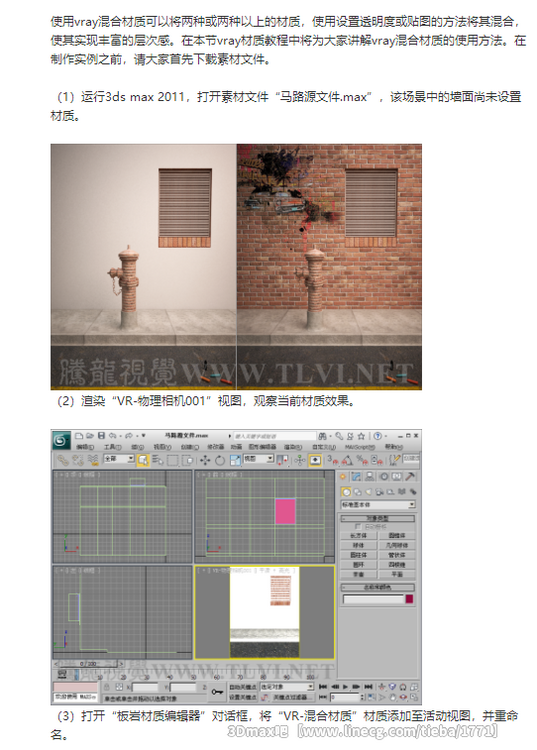Switch to the Utilities hammer tab
Viewport: 537px width, 750px height.
click(x=410, y=476)
